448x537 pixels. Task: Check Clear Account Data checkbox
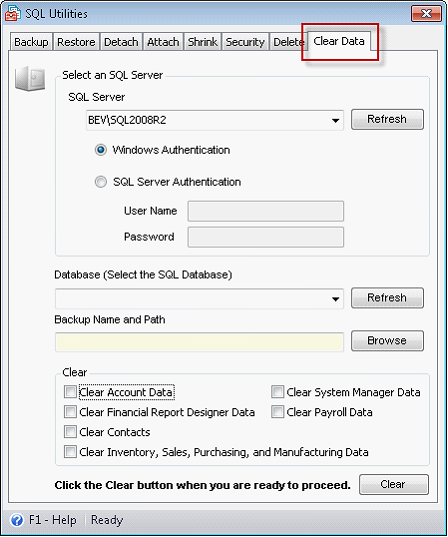coord(70,392)
